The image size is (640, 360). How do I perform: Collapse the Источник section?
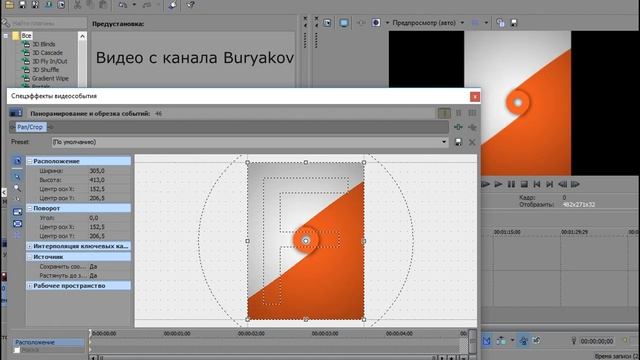pyautogui.click(x=29, y=257)
